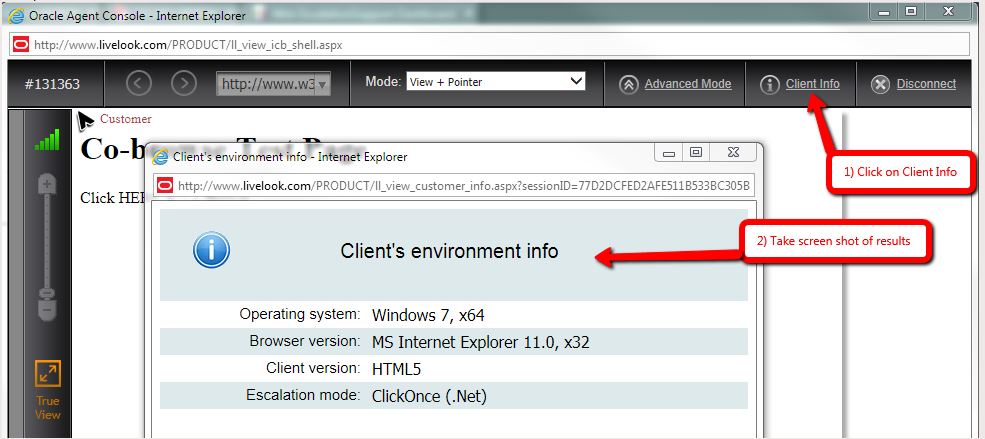Screen dimensions: 985x439
Task: Open the Mode dropdown showing View + Pointer
Action: point(496,82)
